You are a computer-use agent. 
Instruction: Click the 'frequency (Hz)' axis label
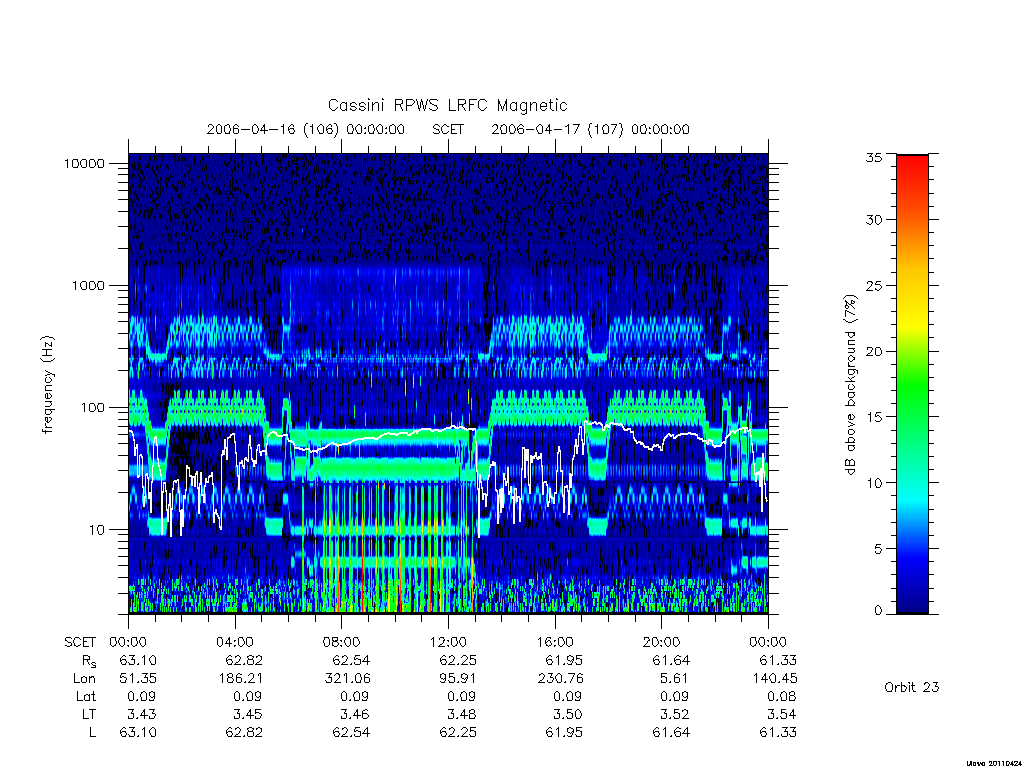pos(48,385)
